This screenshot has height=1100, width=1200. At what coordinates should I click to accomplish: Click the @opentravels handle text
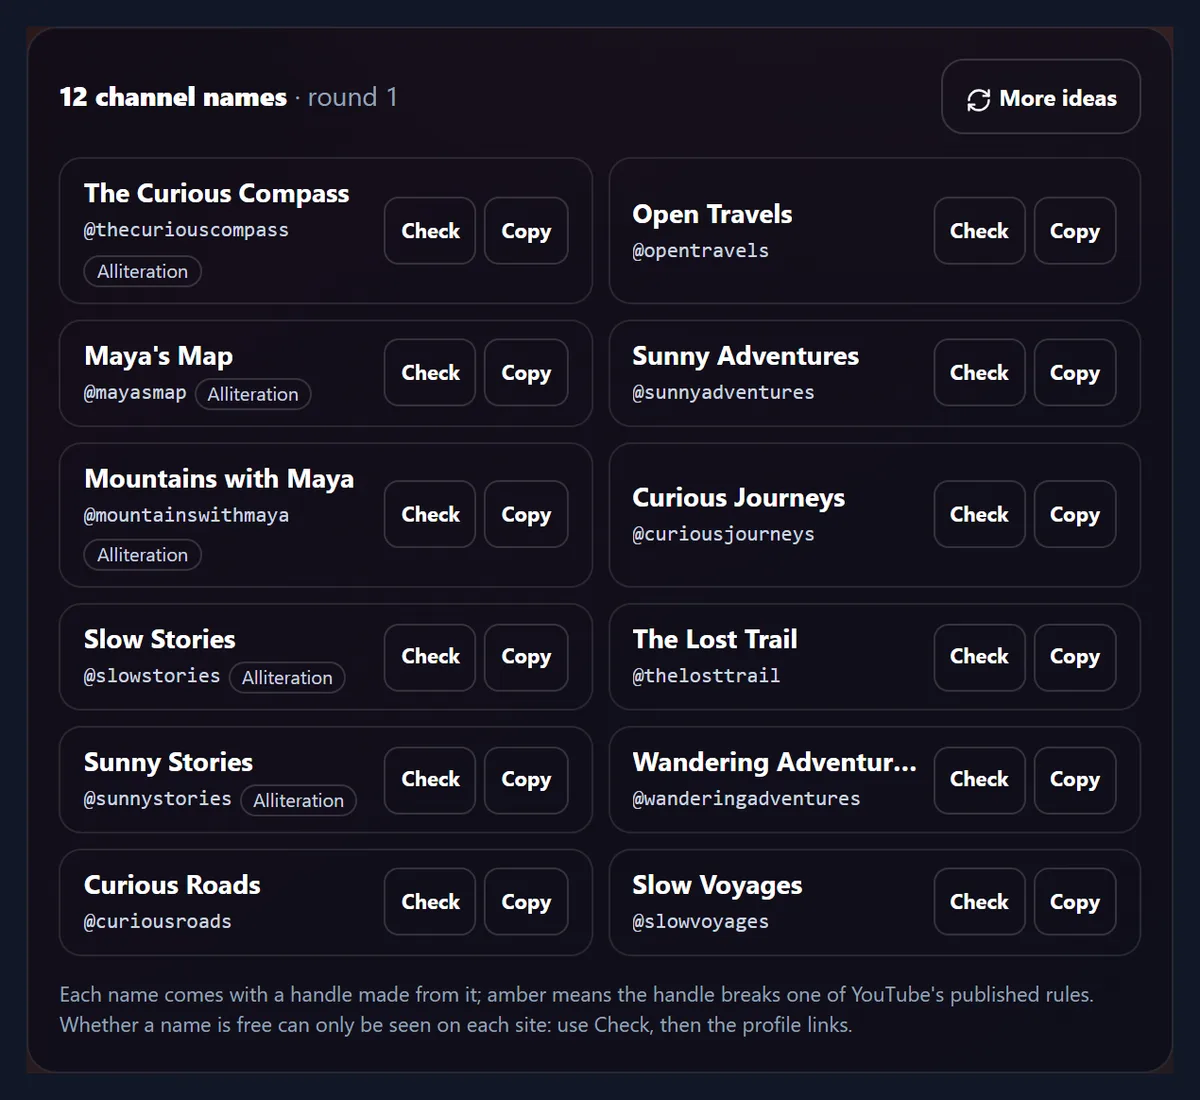pos(700,251)
